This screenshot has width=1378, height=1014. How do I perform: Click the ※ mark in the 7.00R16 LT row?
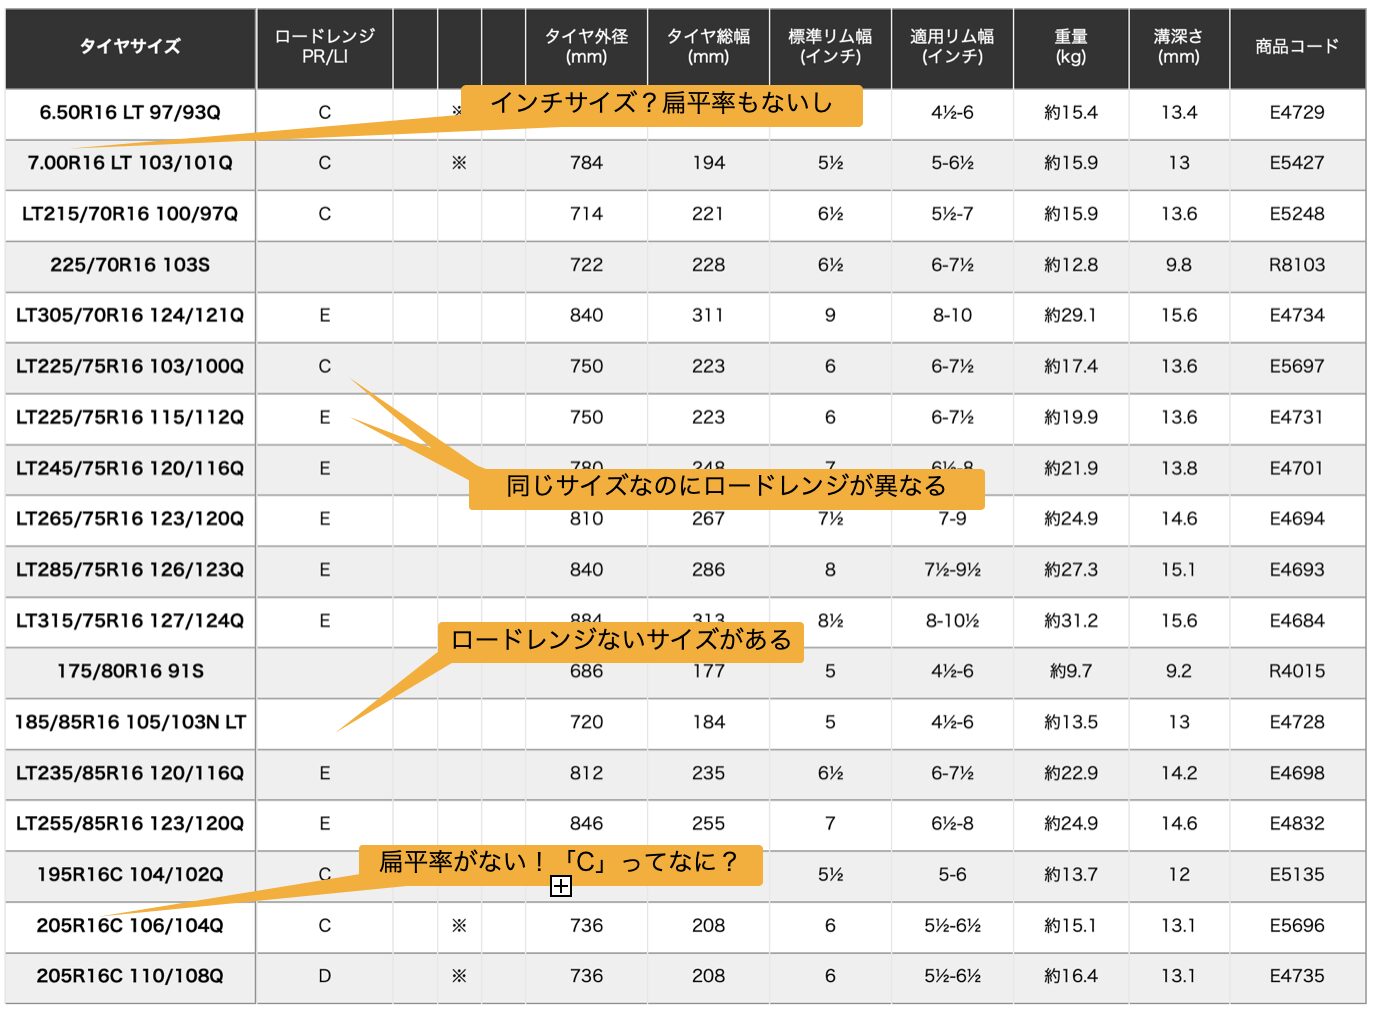pyautogui.click(x=459, y=163)
